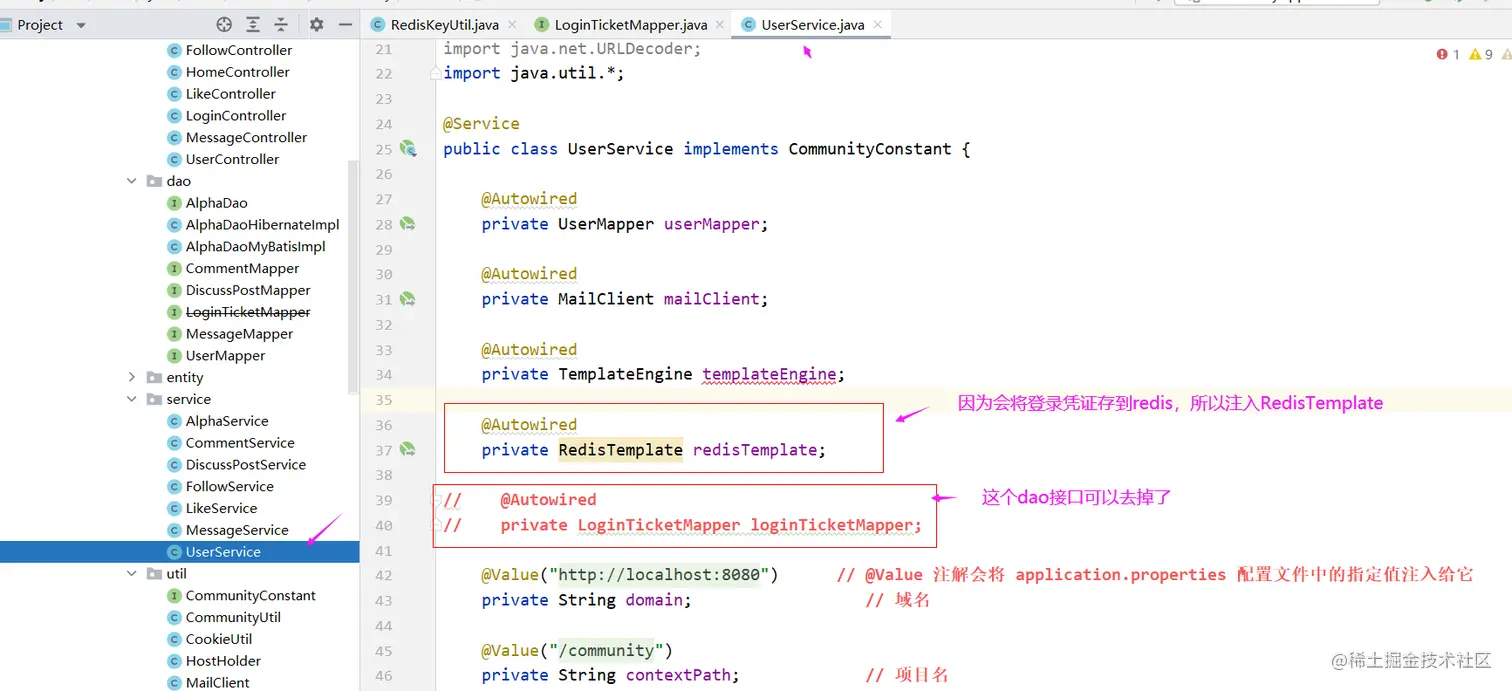Select AlphaDaoHibernateImpl class file
The height and width of the screenshot is (691, 1512).
pyautogui.click(x=262, y=225)
